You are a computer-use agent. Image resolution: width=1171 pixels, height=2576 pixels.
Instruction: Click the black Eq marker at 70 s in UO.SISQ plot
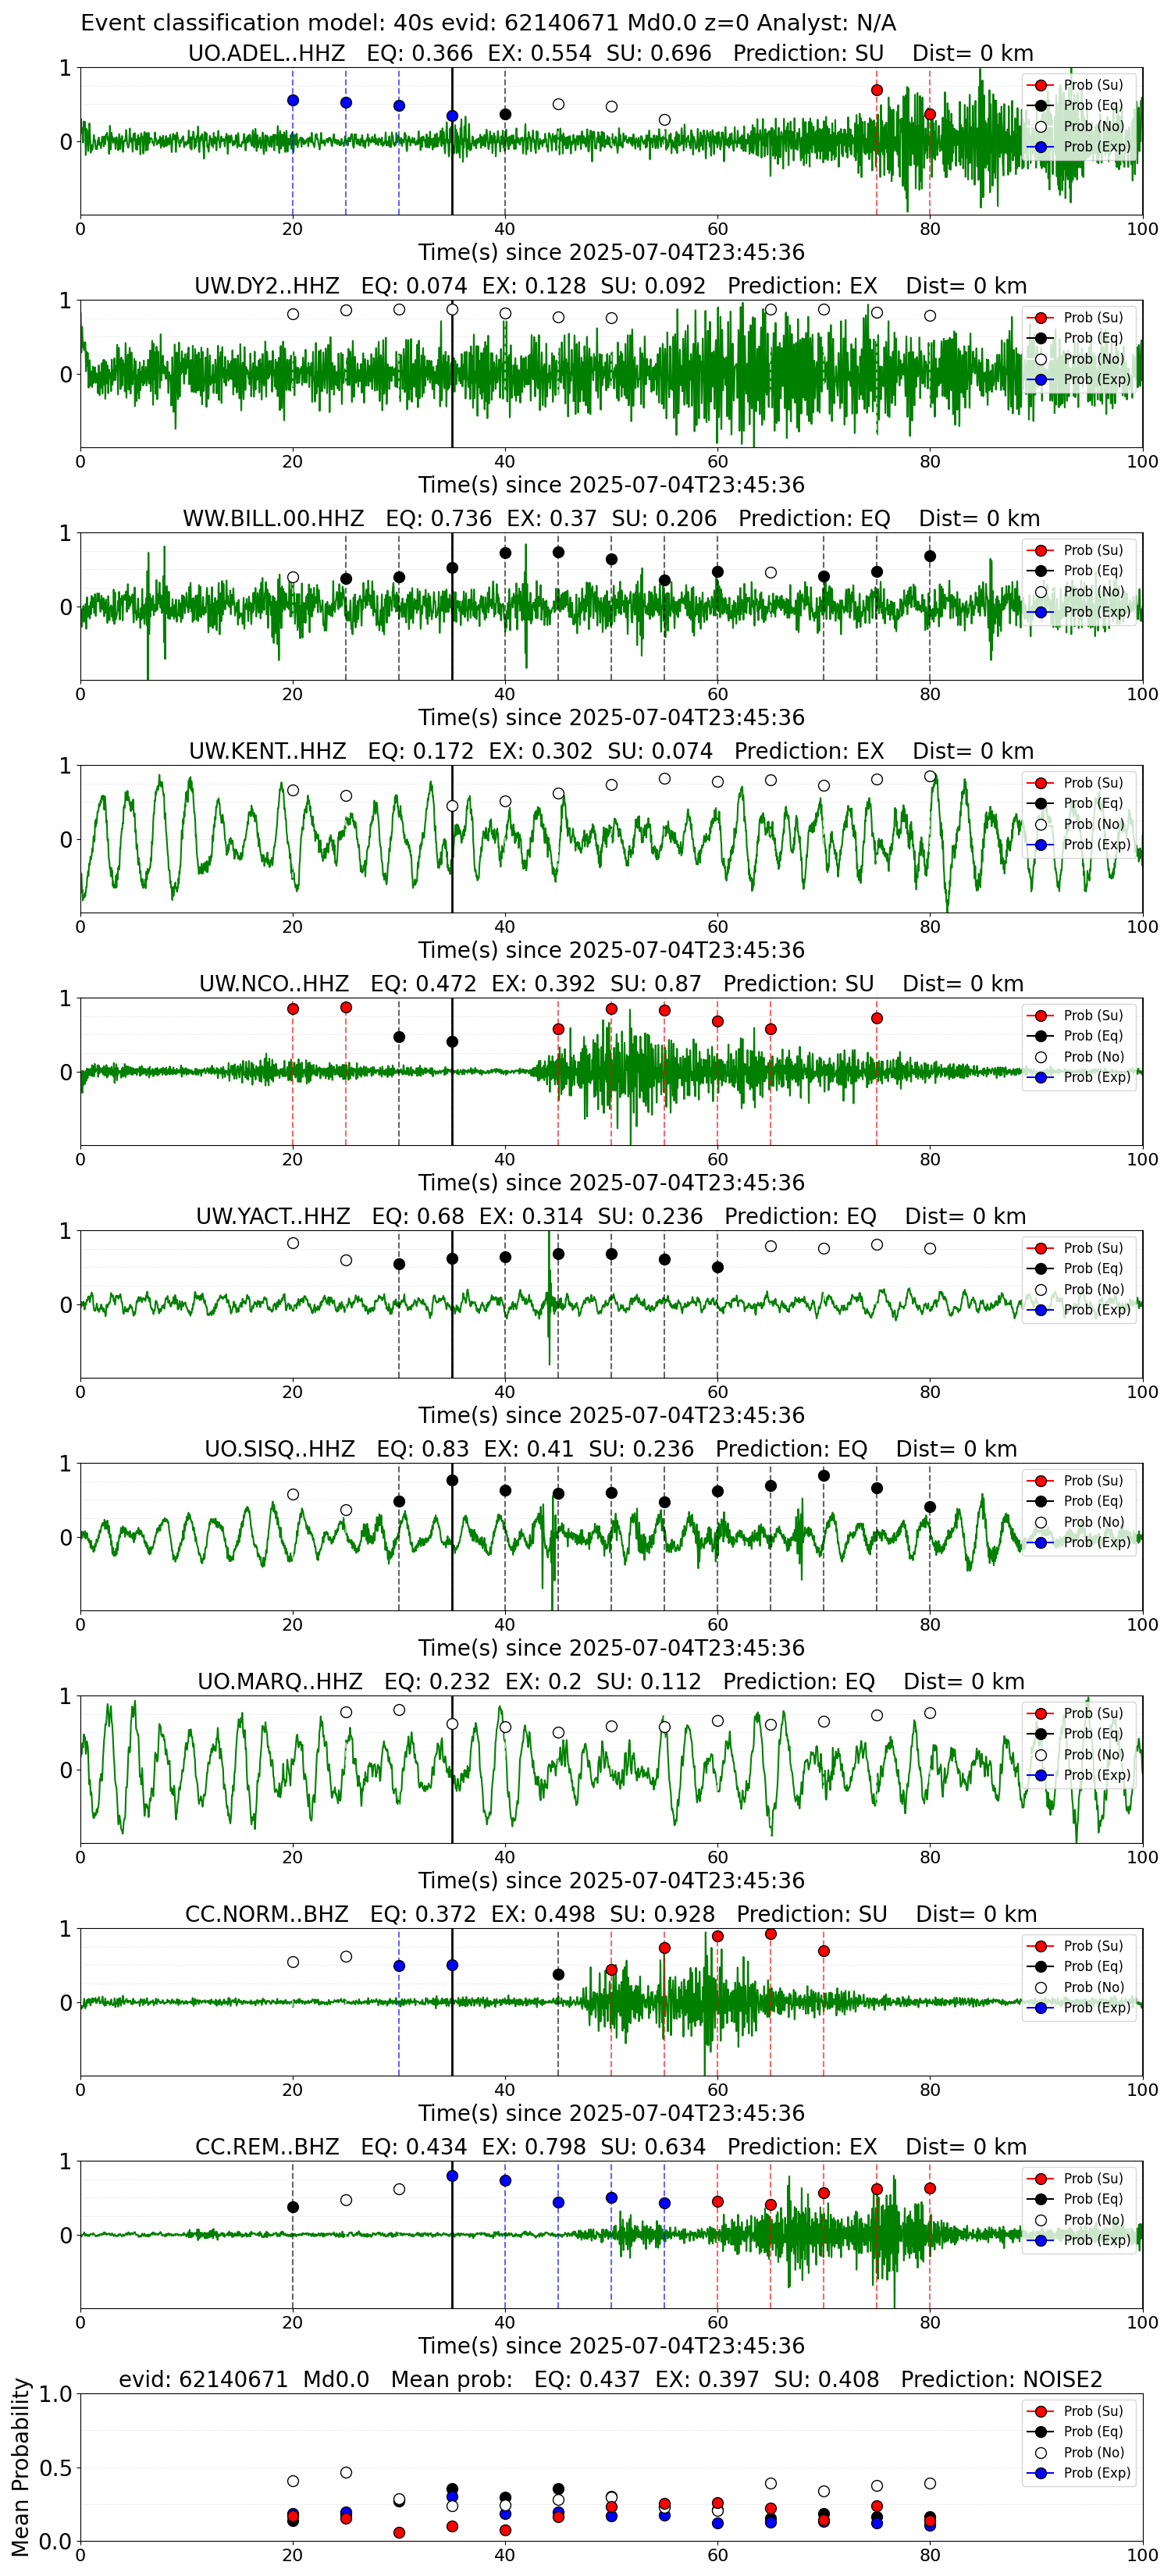click(824, 1476)
